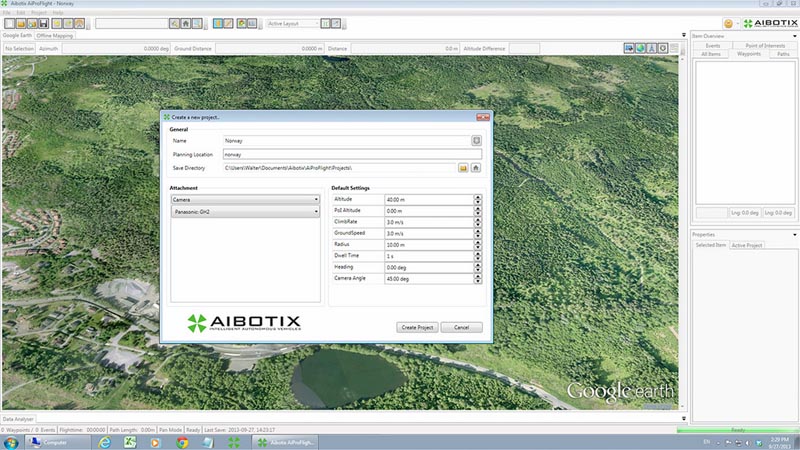Click the Altitude value spinner

(478, 199)
